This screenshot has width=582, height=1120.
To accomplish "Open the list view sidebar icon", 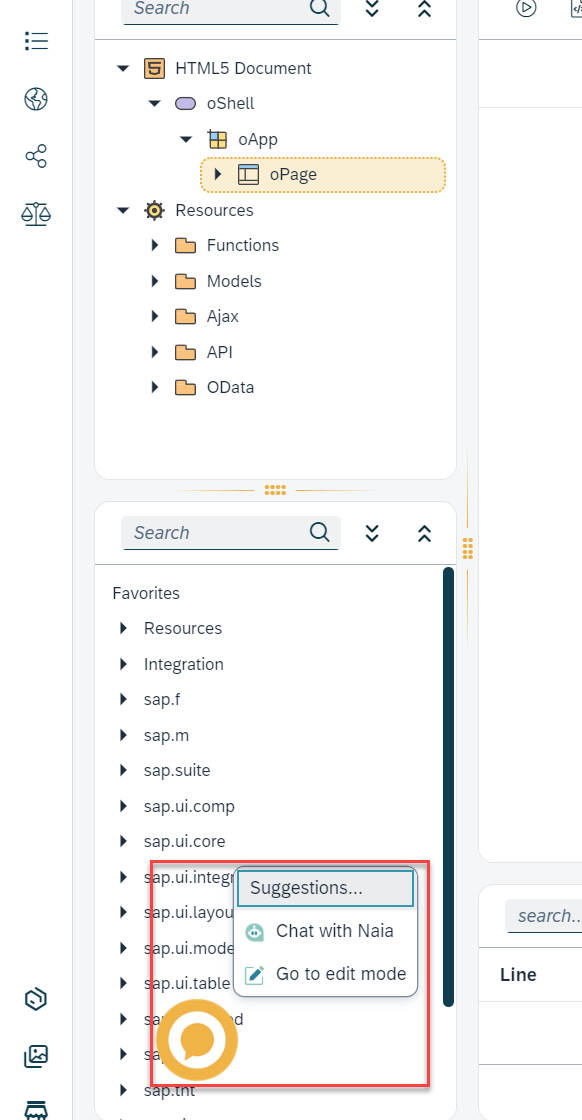I will [x=36, y=41].
